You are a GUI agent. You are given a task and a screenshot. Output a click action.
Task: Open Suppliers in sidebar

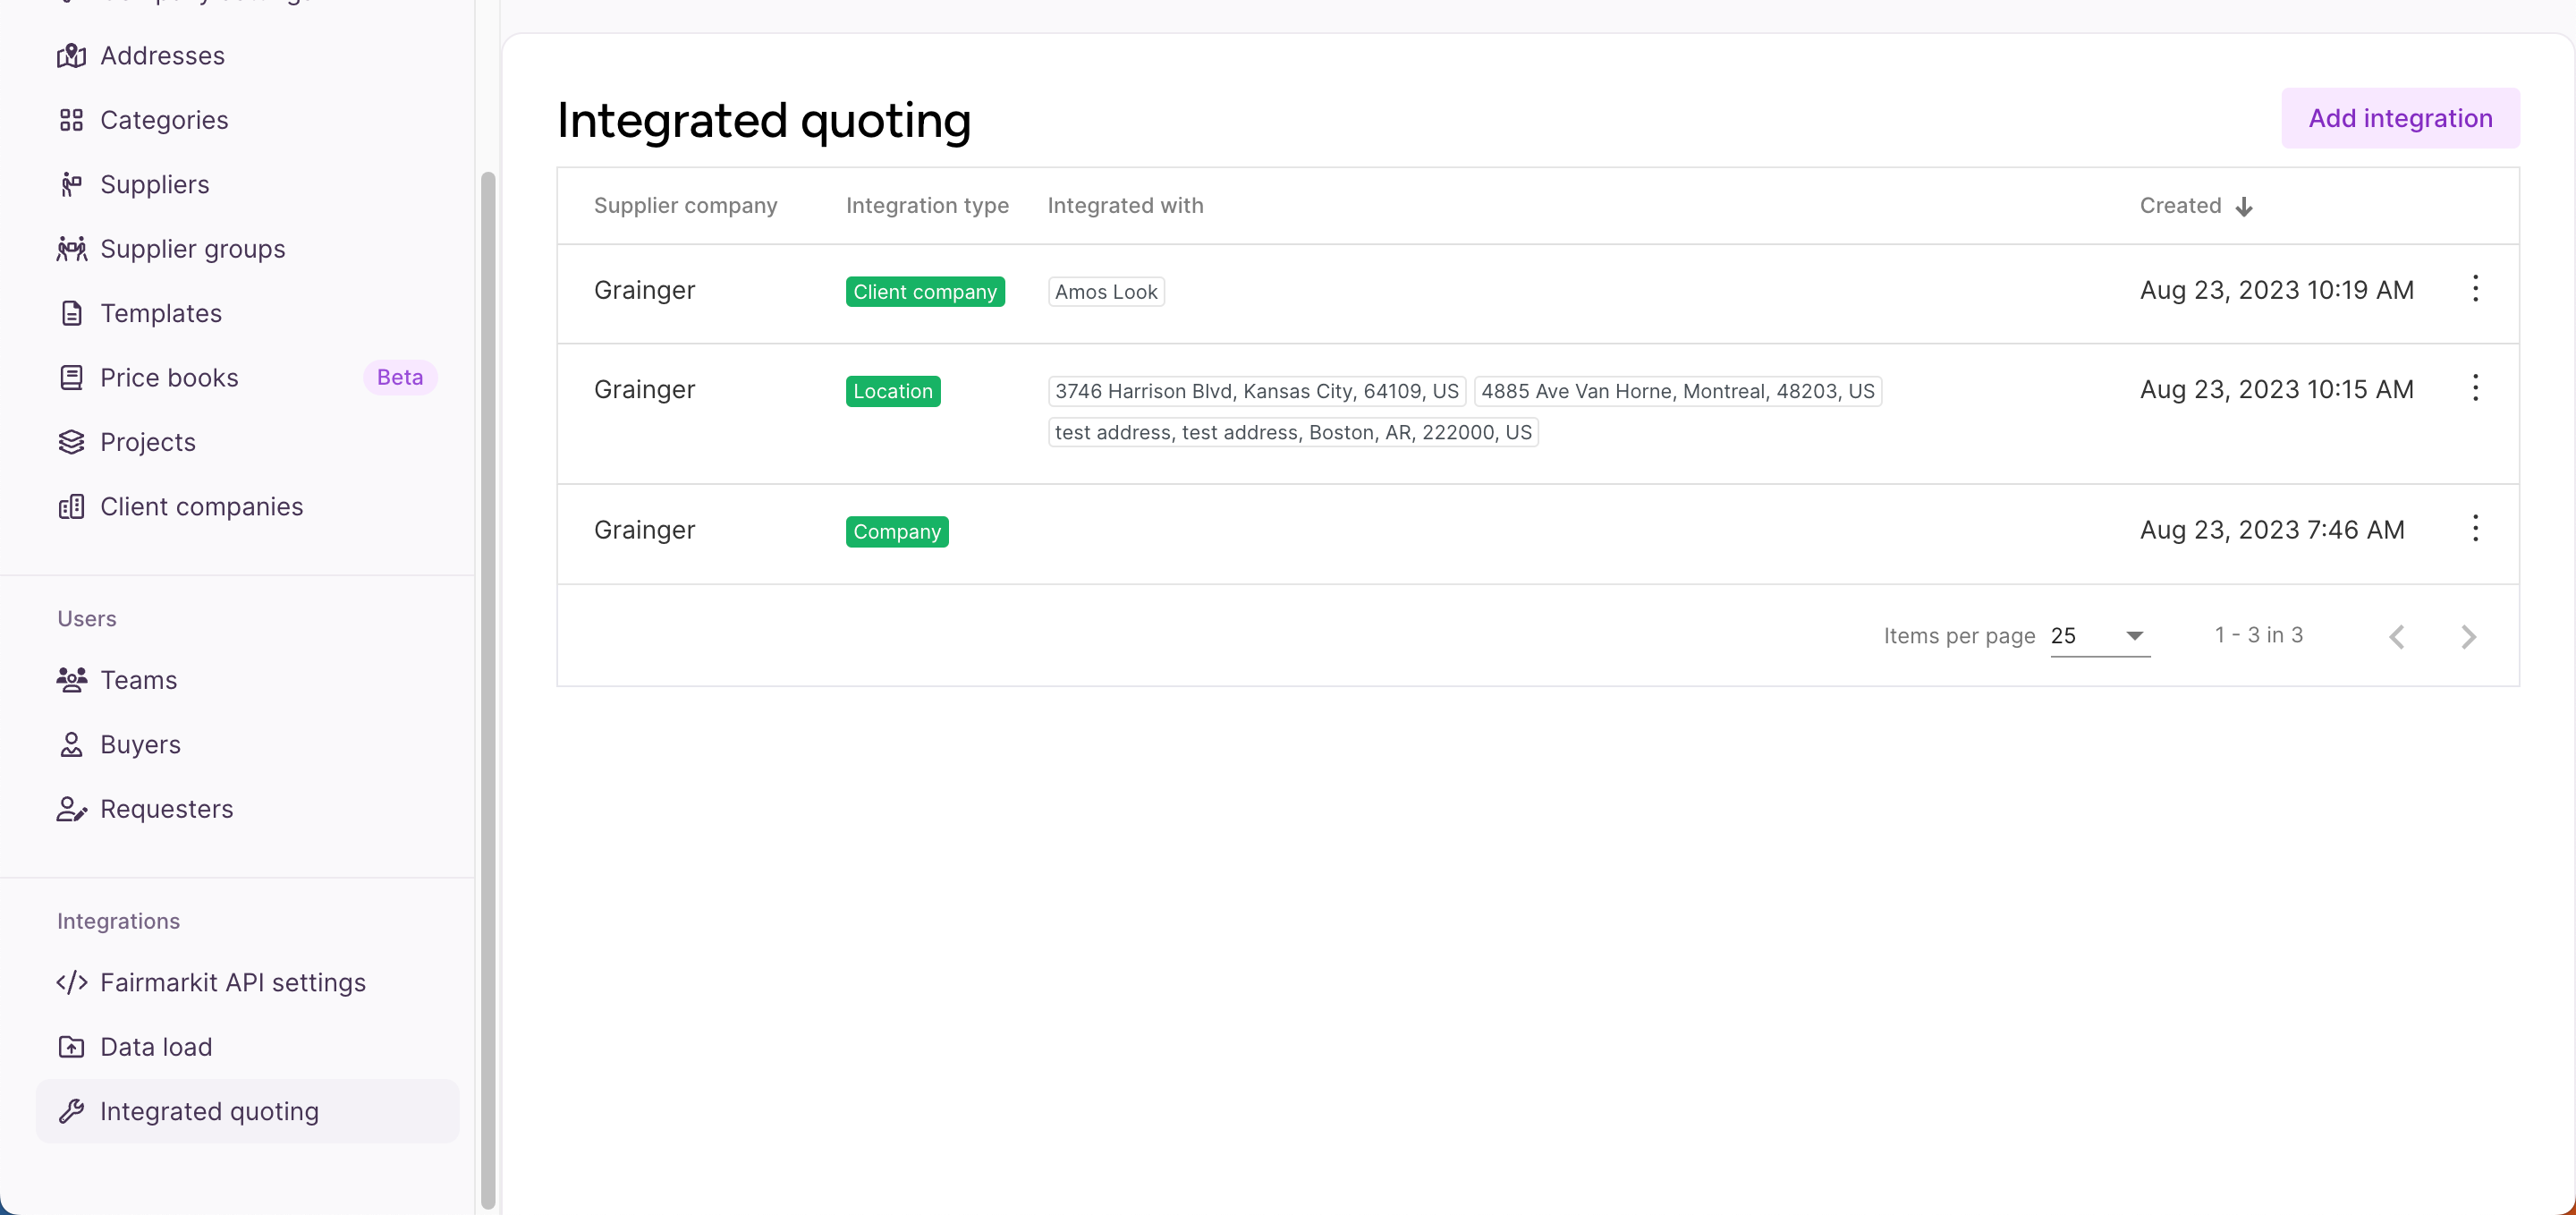coord(247,185)
